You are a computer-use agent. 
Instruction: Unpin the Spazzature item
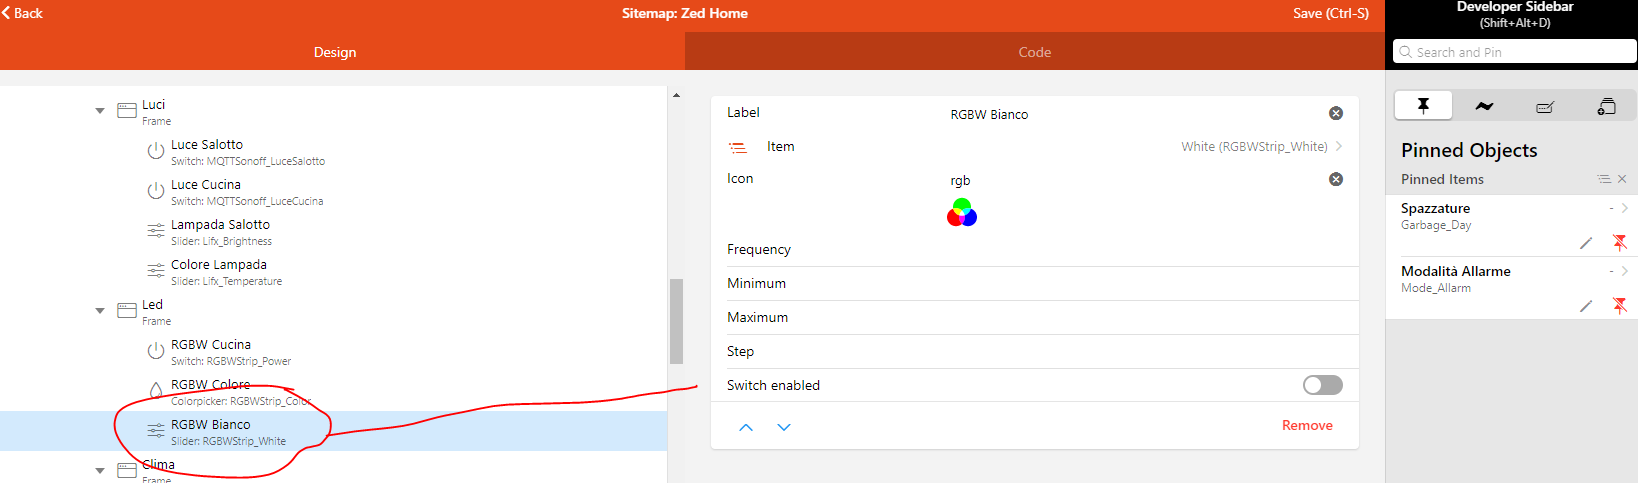tap(1620, 242)
